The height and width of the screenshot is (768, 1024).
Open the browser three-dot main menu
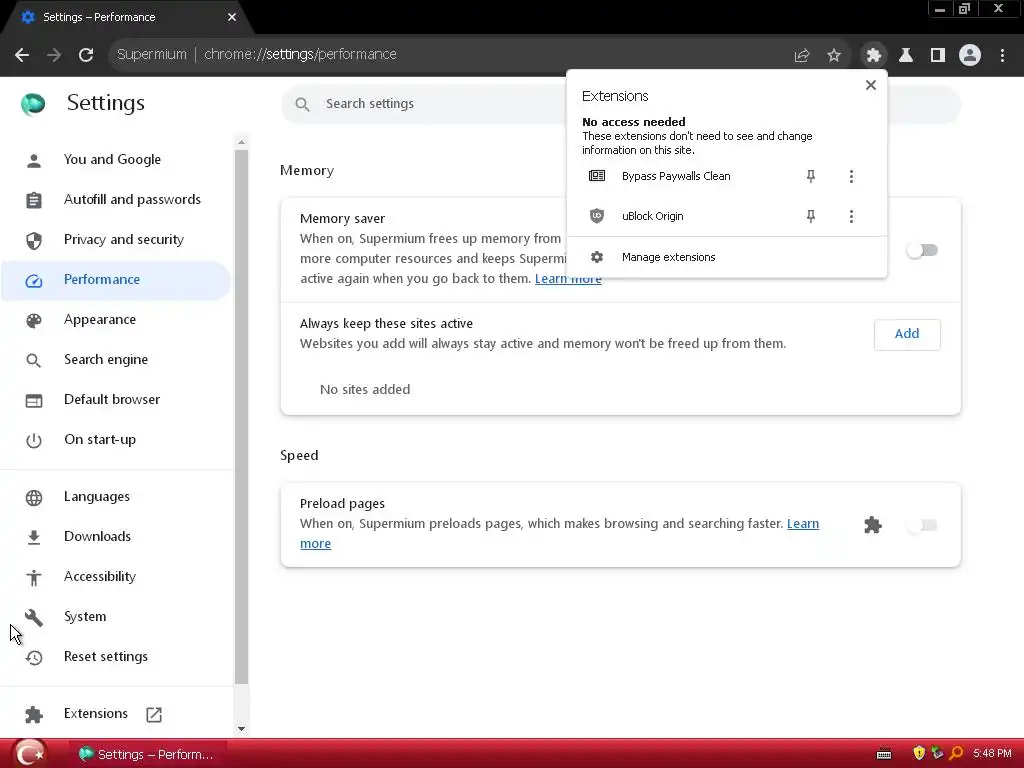(x=1002, y=55)
